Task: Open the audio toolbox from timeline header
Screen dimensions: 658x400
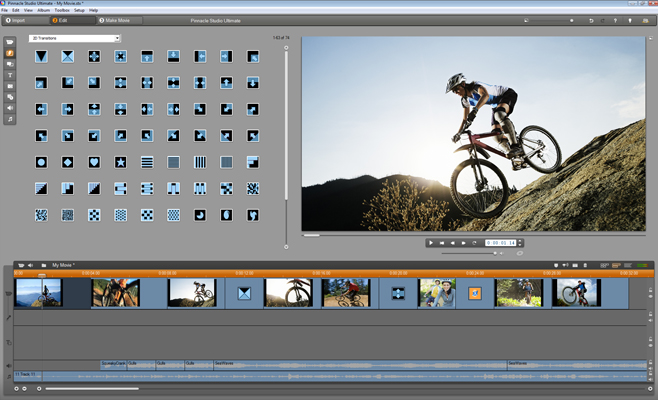Action: [31, 265]
